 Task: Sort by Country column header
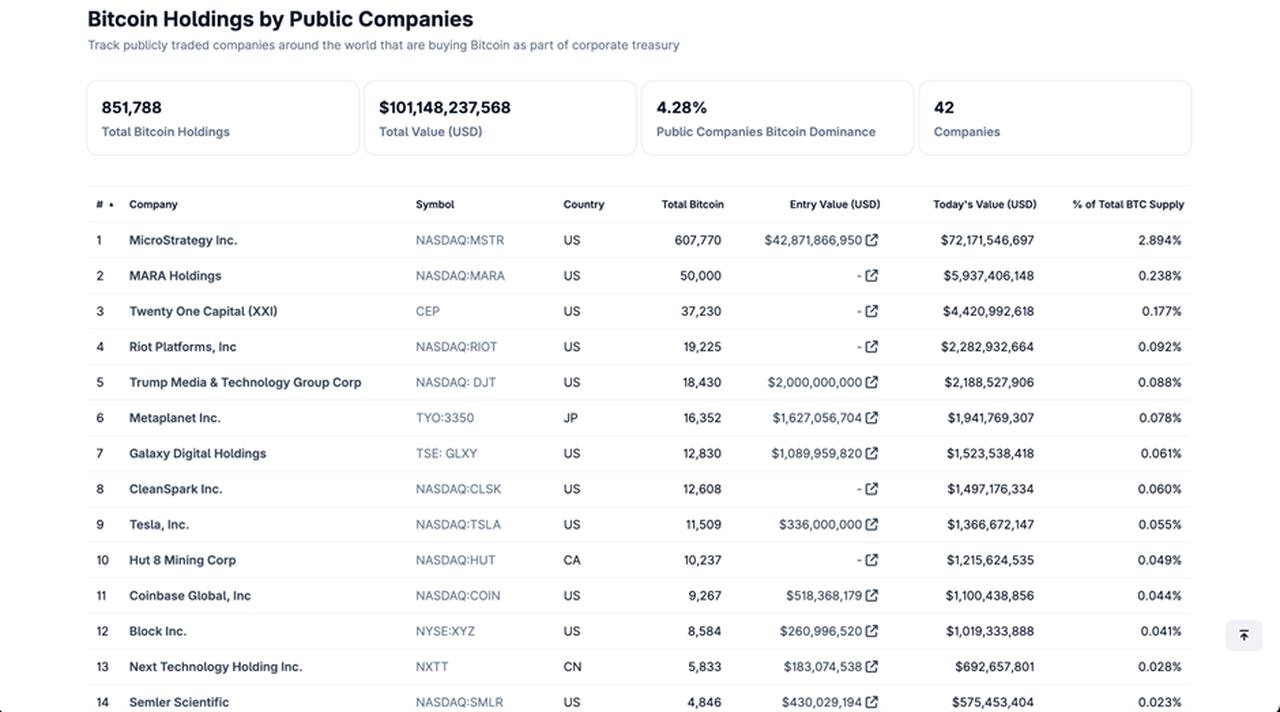click(x=584, y=204)
